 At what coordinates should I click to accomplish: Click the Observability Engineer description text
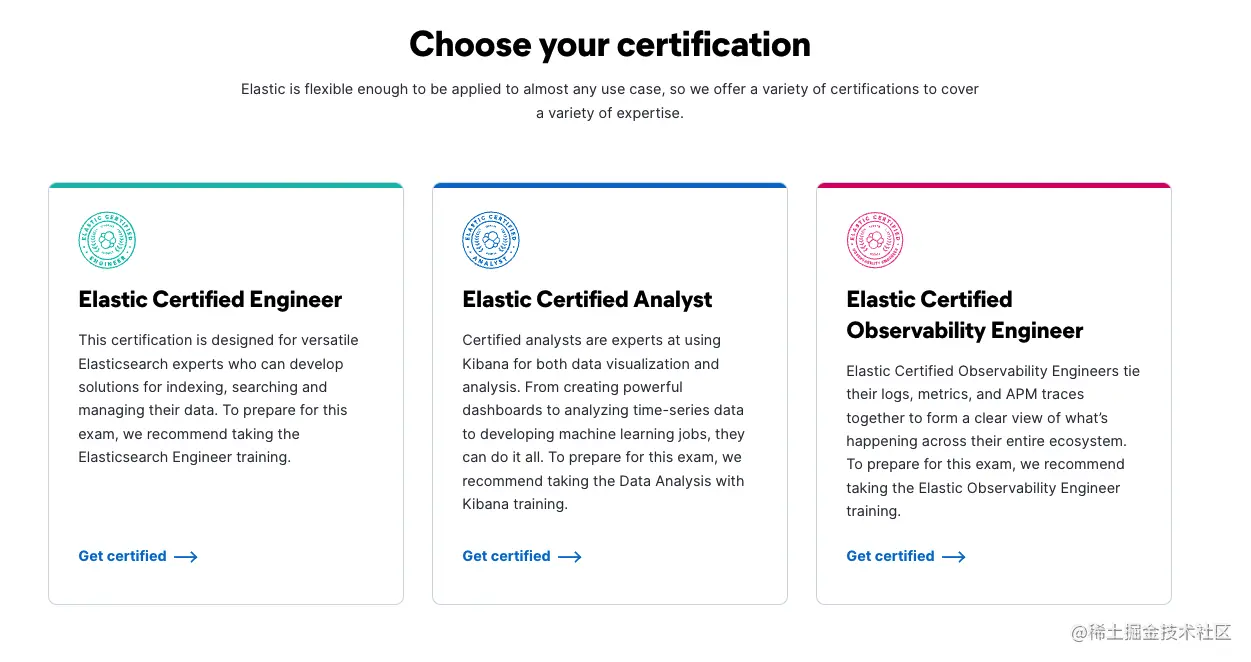point(992,441)
